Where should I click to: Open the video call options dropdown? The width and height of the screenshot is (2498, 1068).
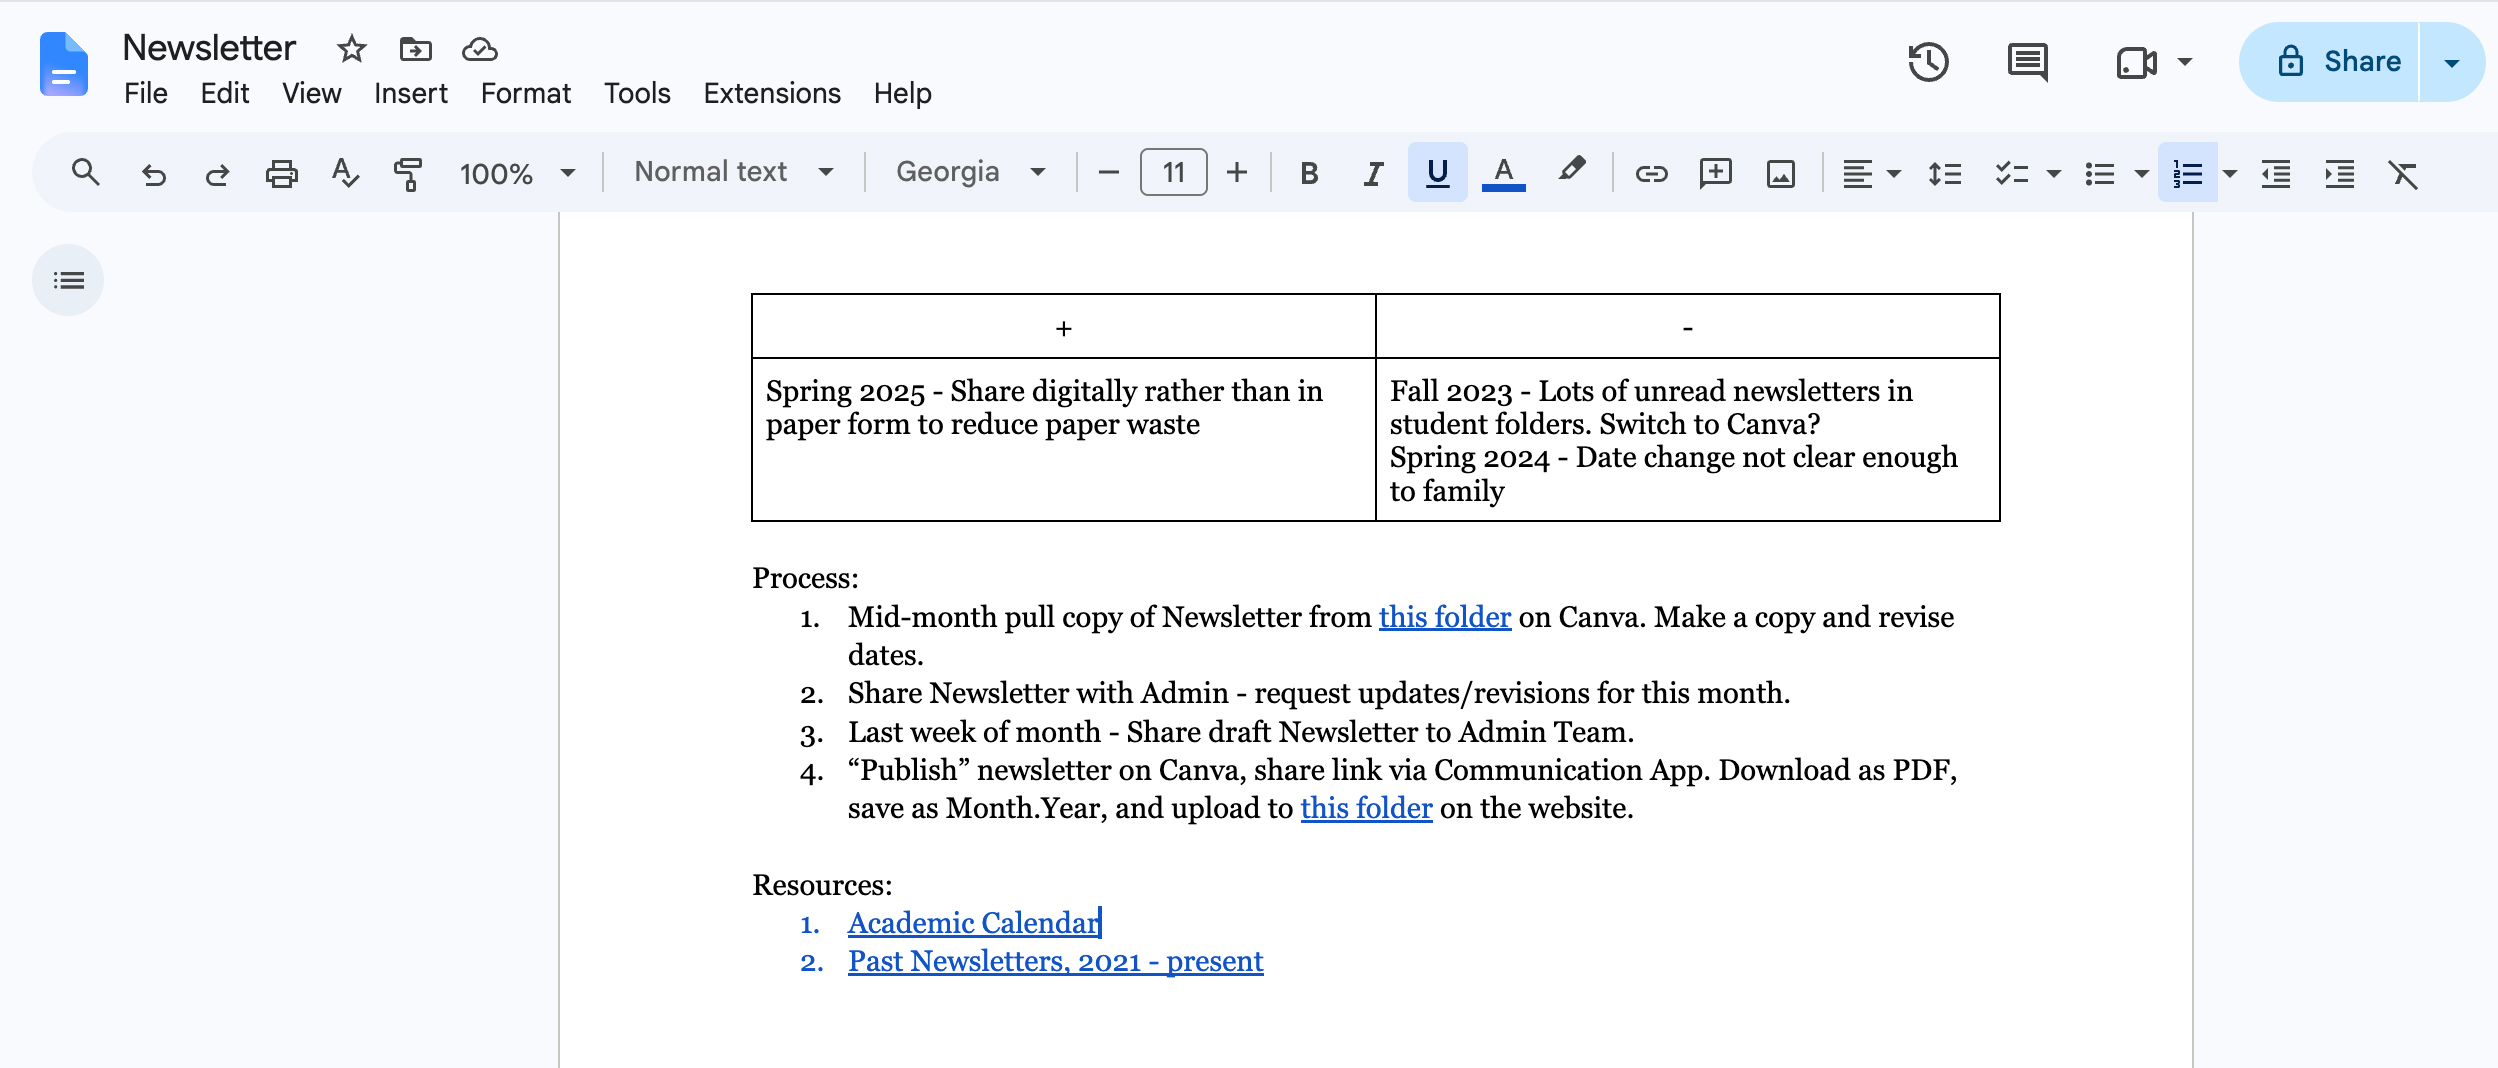2185,62
